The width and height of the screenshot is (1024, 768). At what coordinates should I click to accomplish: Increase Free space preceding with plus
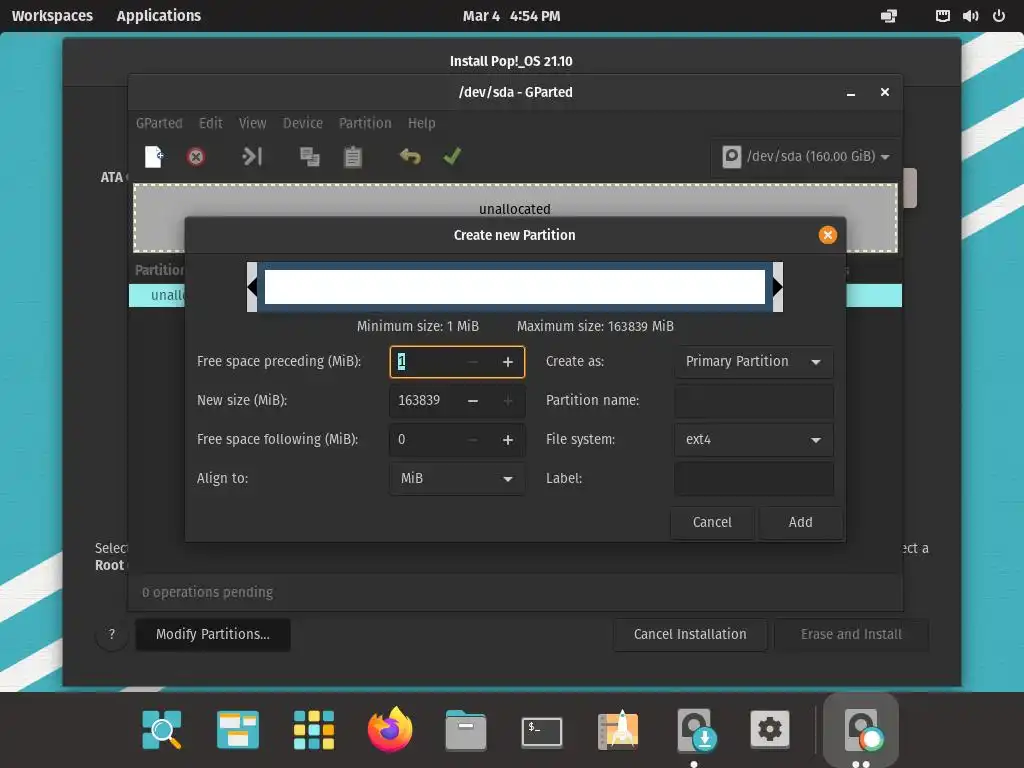(x=507, y=362)
